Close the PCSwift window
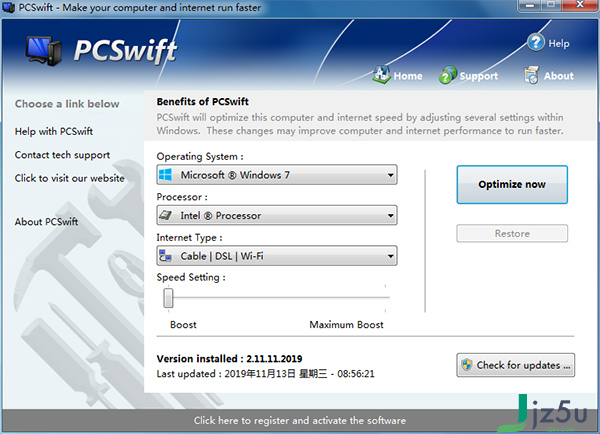This screenshot has height=434, width=600. tap(580, 5)
